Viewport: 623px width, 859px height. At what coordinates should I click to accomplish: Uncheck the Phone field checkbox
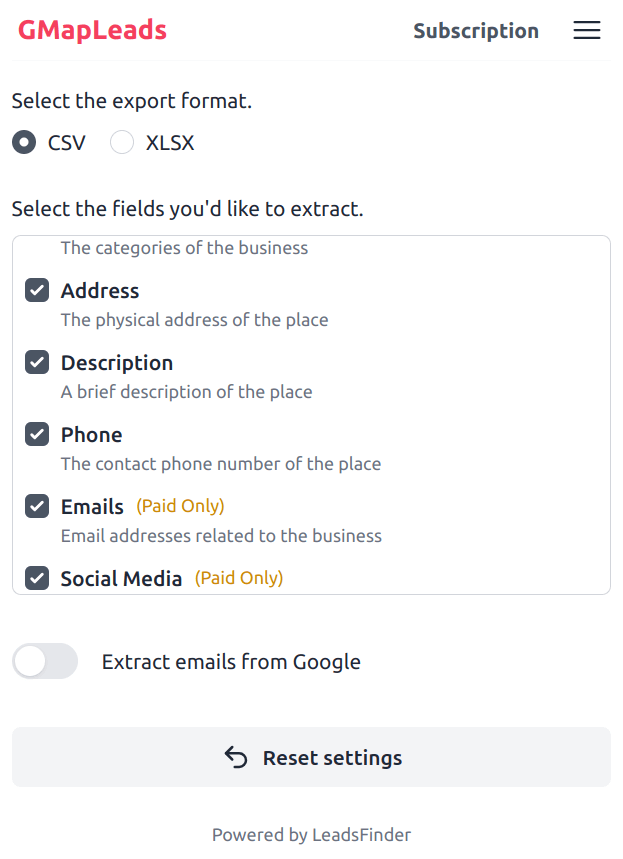click(37, 435)
